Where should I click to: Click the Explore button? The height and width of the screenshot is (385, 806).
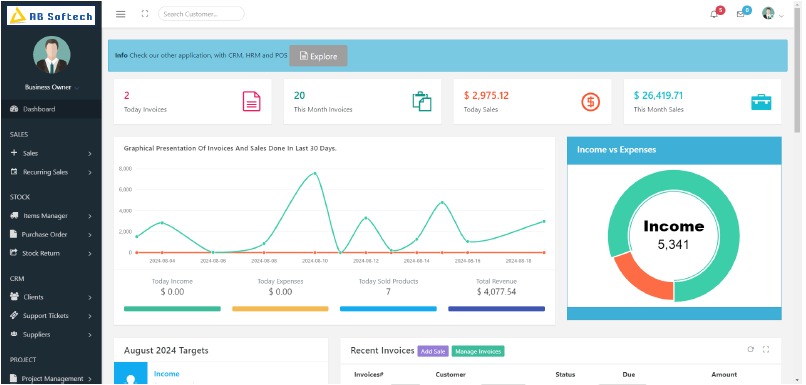318,56
